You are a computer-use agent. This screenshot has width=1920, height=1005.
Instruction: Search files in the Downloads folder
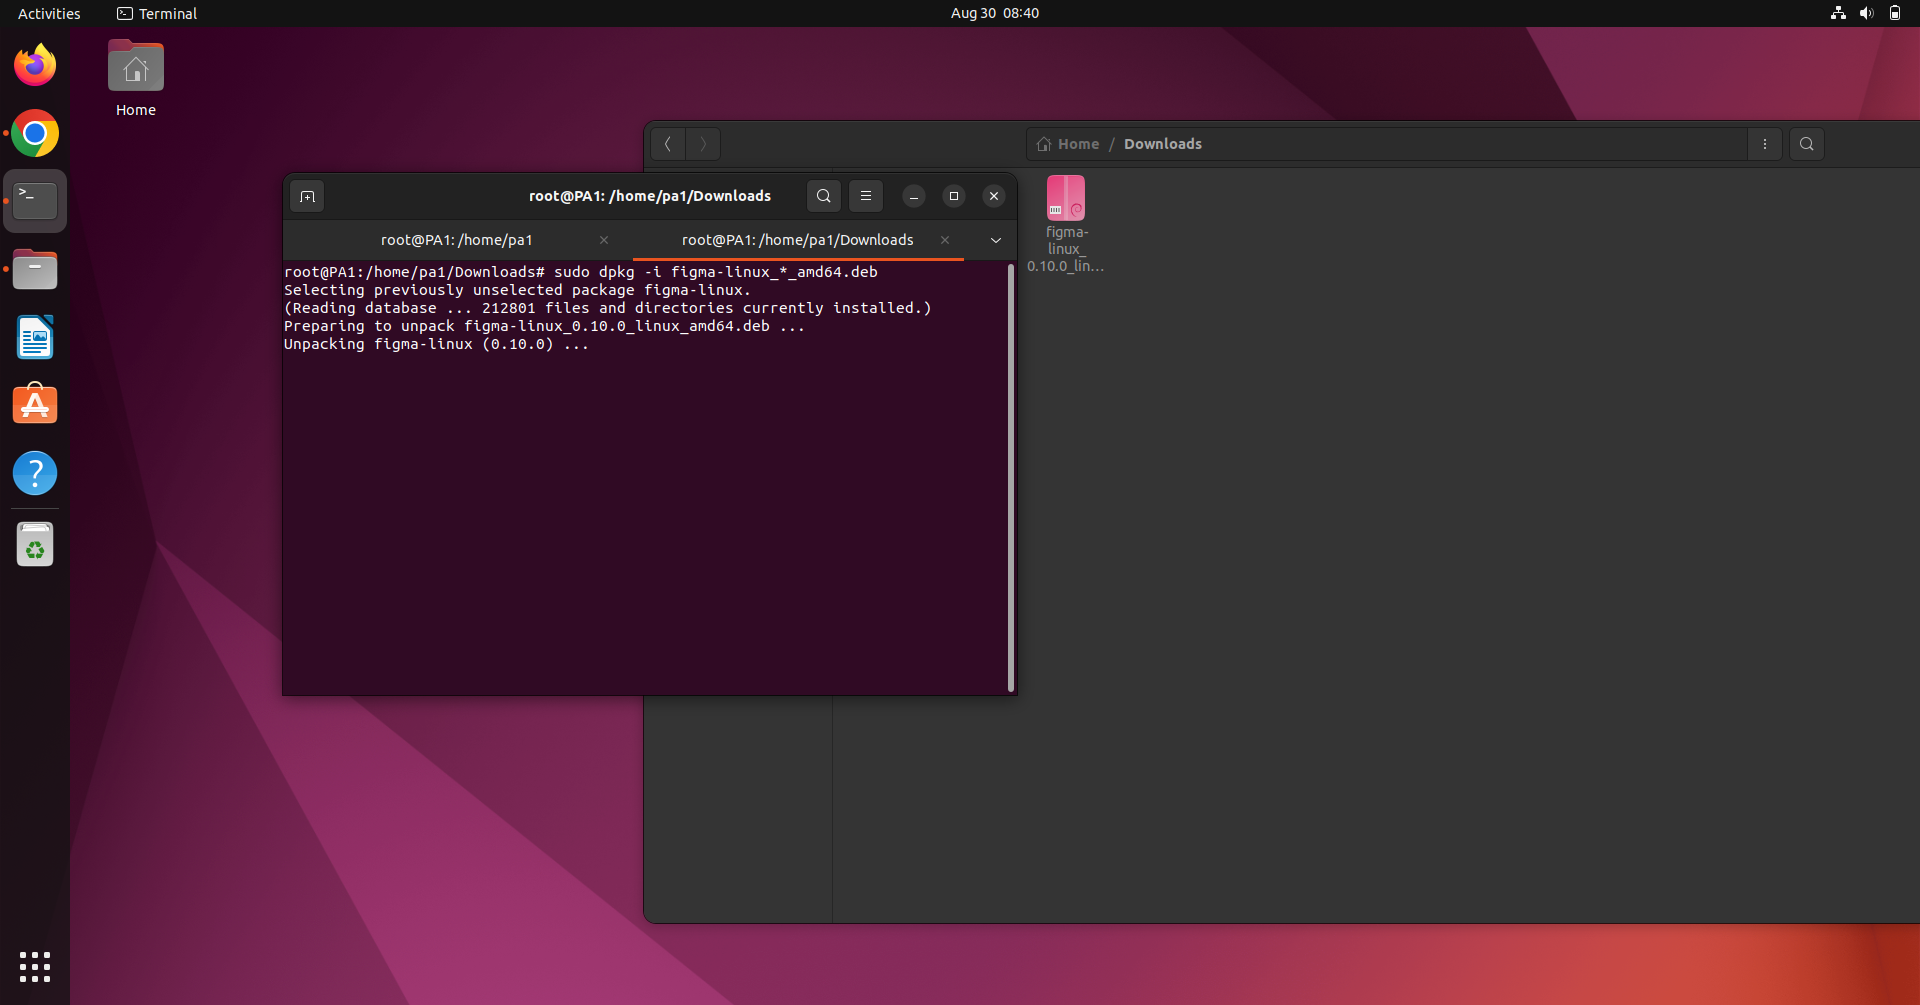1806,143
